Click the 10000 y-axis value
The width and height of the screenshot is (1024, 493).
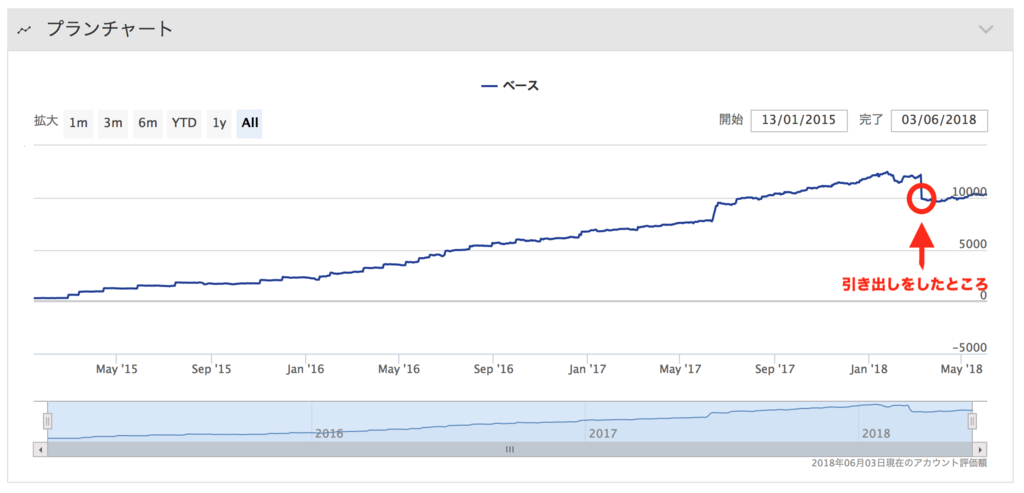969,191
